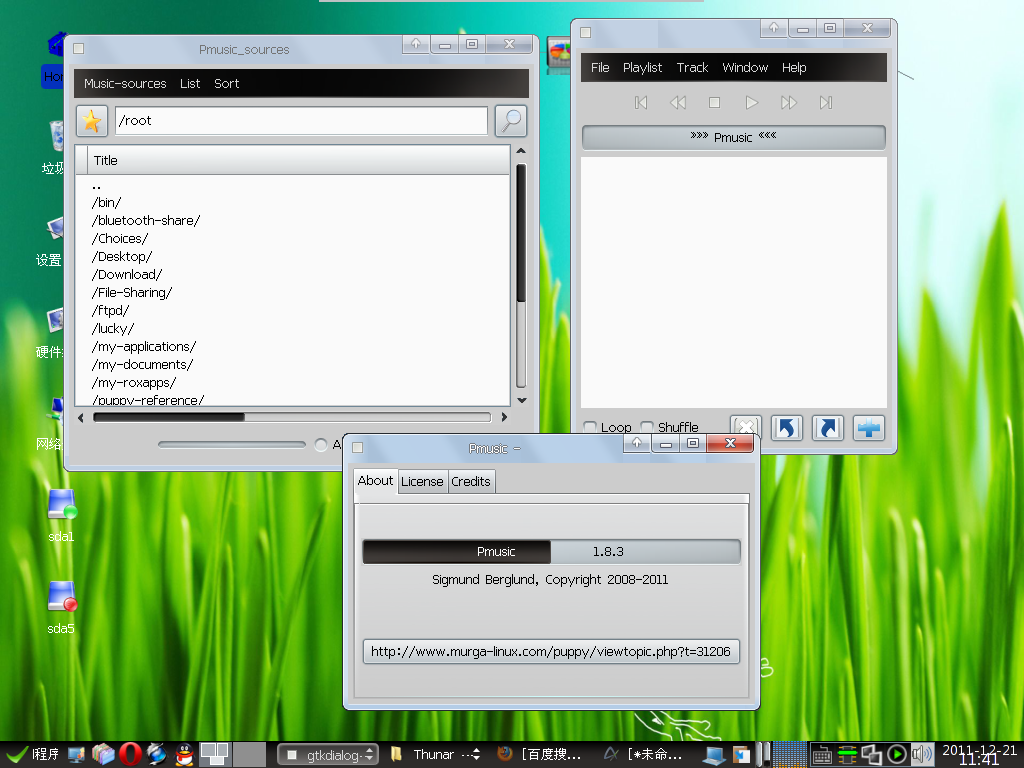Enable the Shuffle checkbox
Screen dimensions: 1024x768
[647, 427]
